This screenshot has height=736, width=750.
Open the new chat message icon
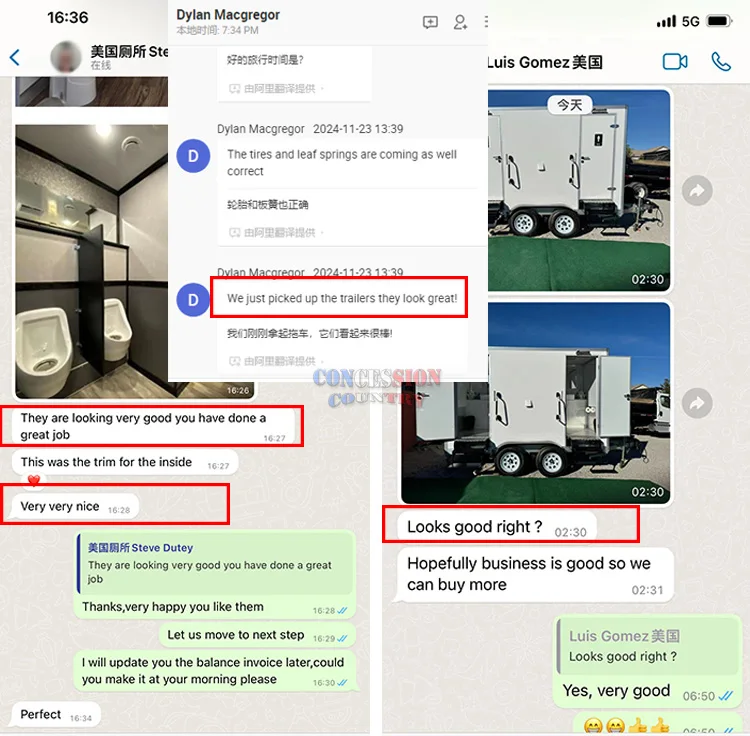click(430, 22)
